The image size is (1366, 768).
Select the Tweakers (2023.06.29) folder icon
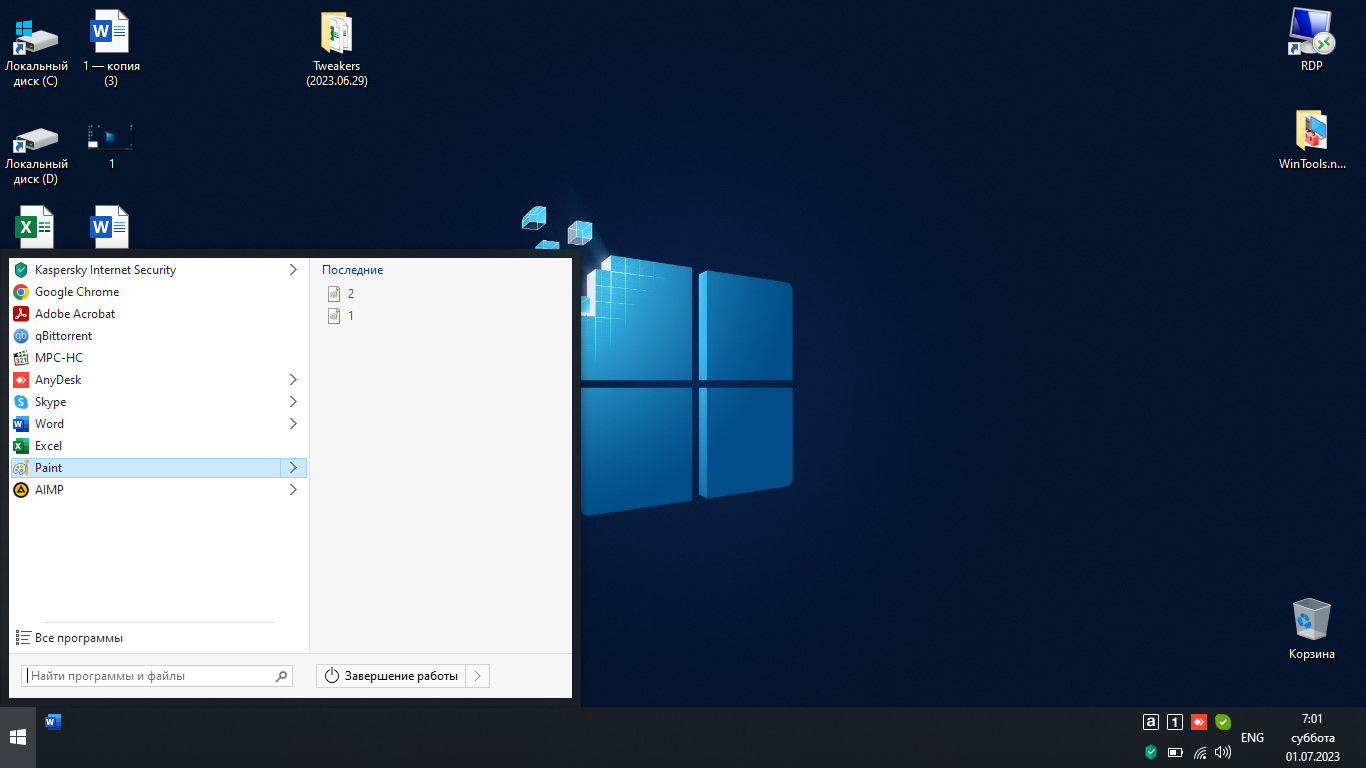[337, 34]
